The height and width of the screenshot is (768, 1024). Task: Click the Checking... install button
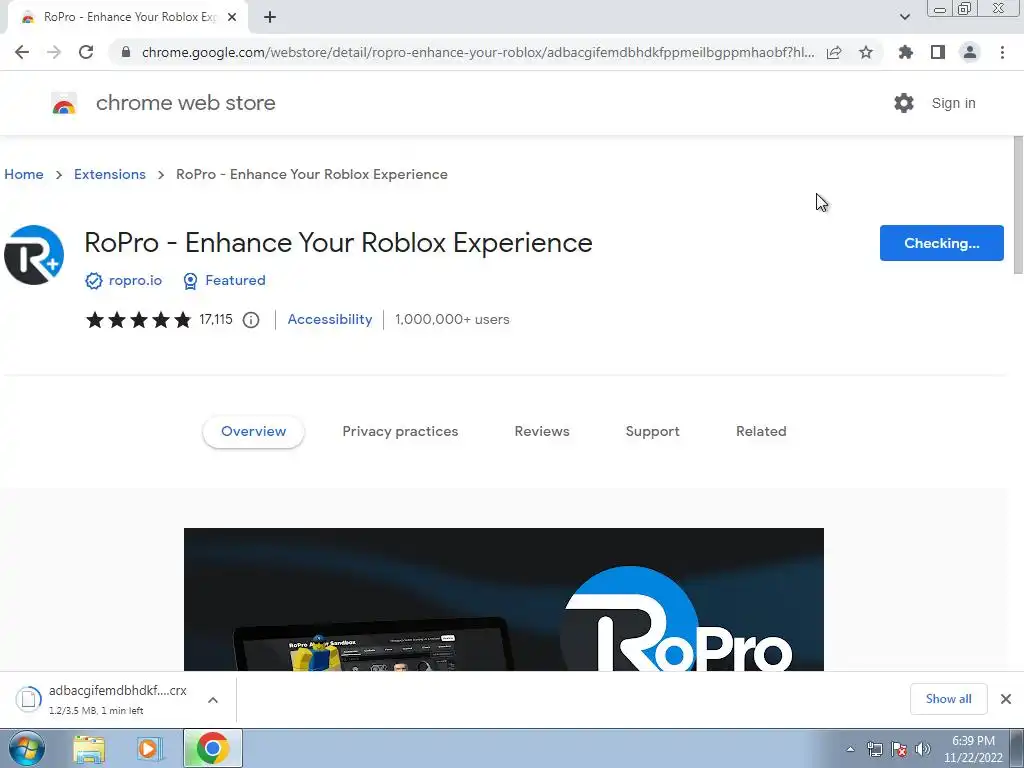(941, 243)
